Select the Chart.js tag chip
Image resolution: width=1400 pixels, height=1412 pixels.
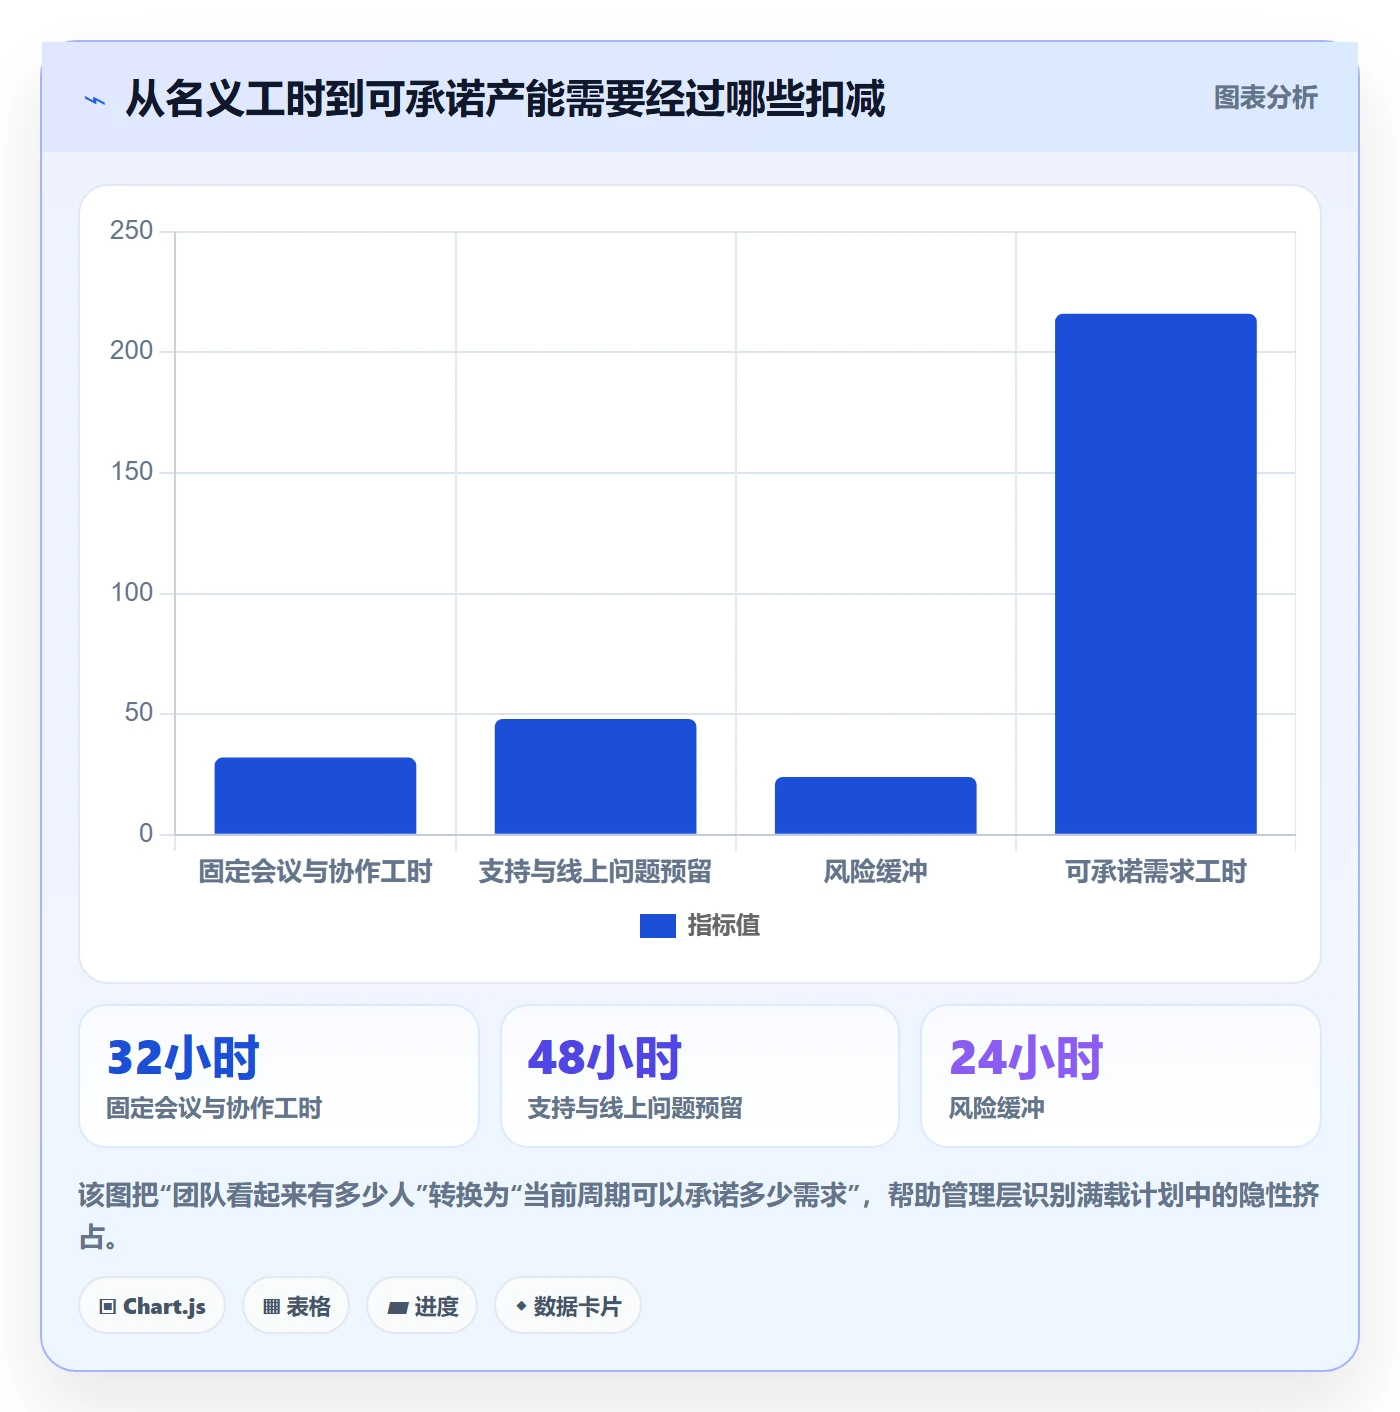152,1306
